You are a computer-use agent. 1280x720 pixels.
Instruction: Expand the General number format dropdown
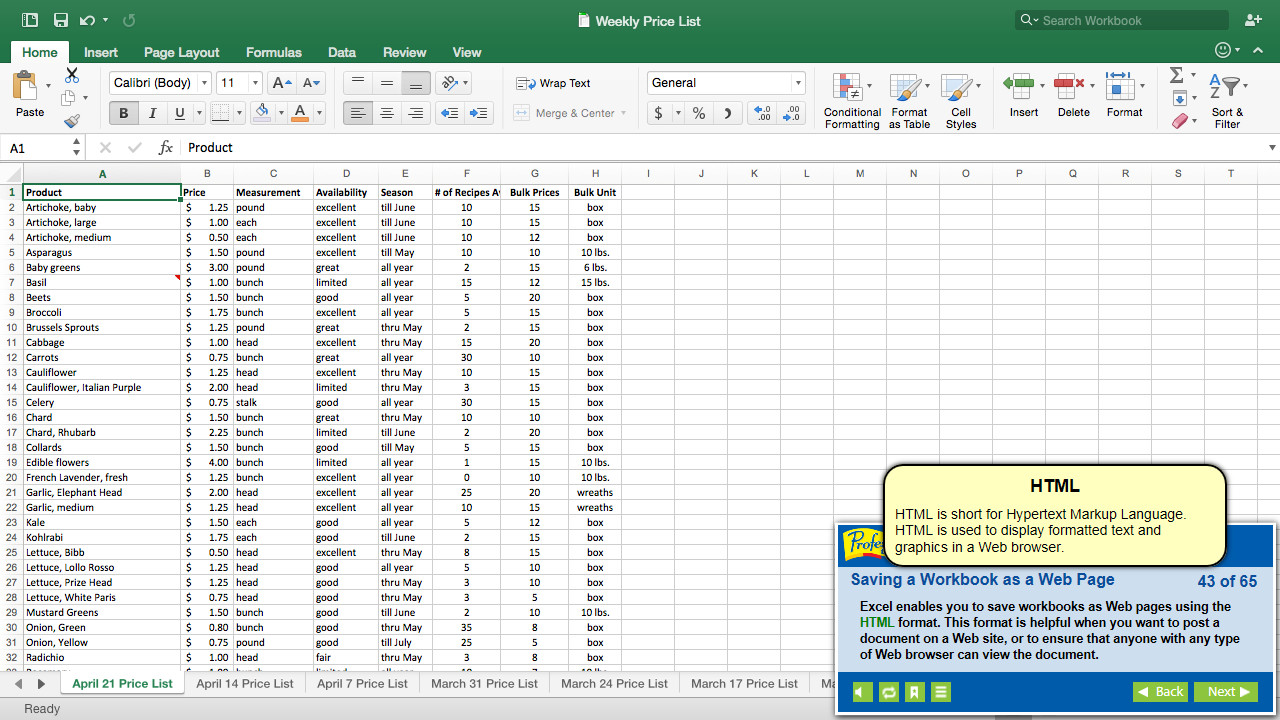click(x=798, y=83)
